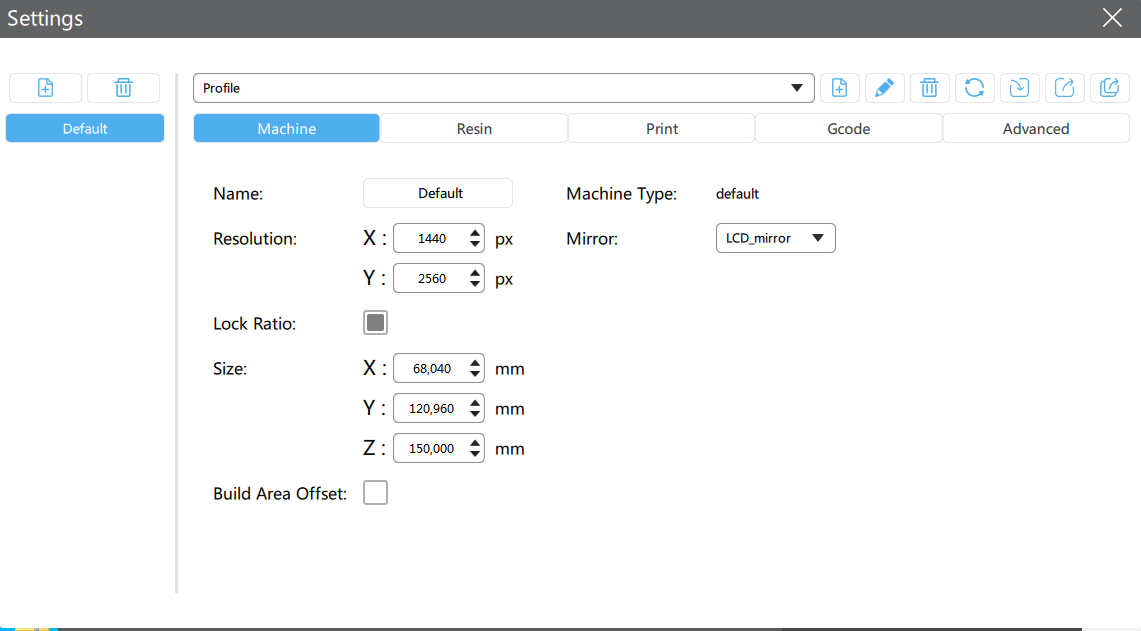Click the Size Z value field

click(x=430, y=449)
